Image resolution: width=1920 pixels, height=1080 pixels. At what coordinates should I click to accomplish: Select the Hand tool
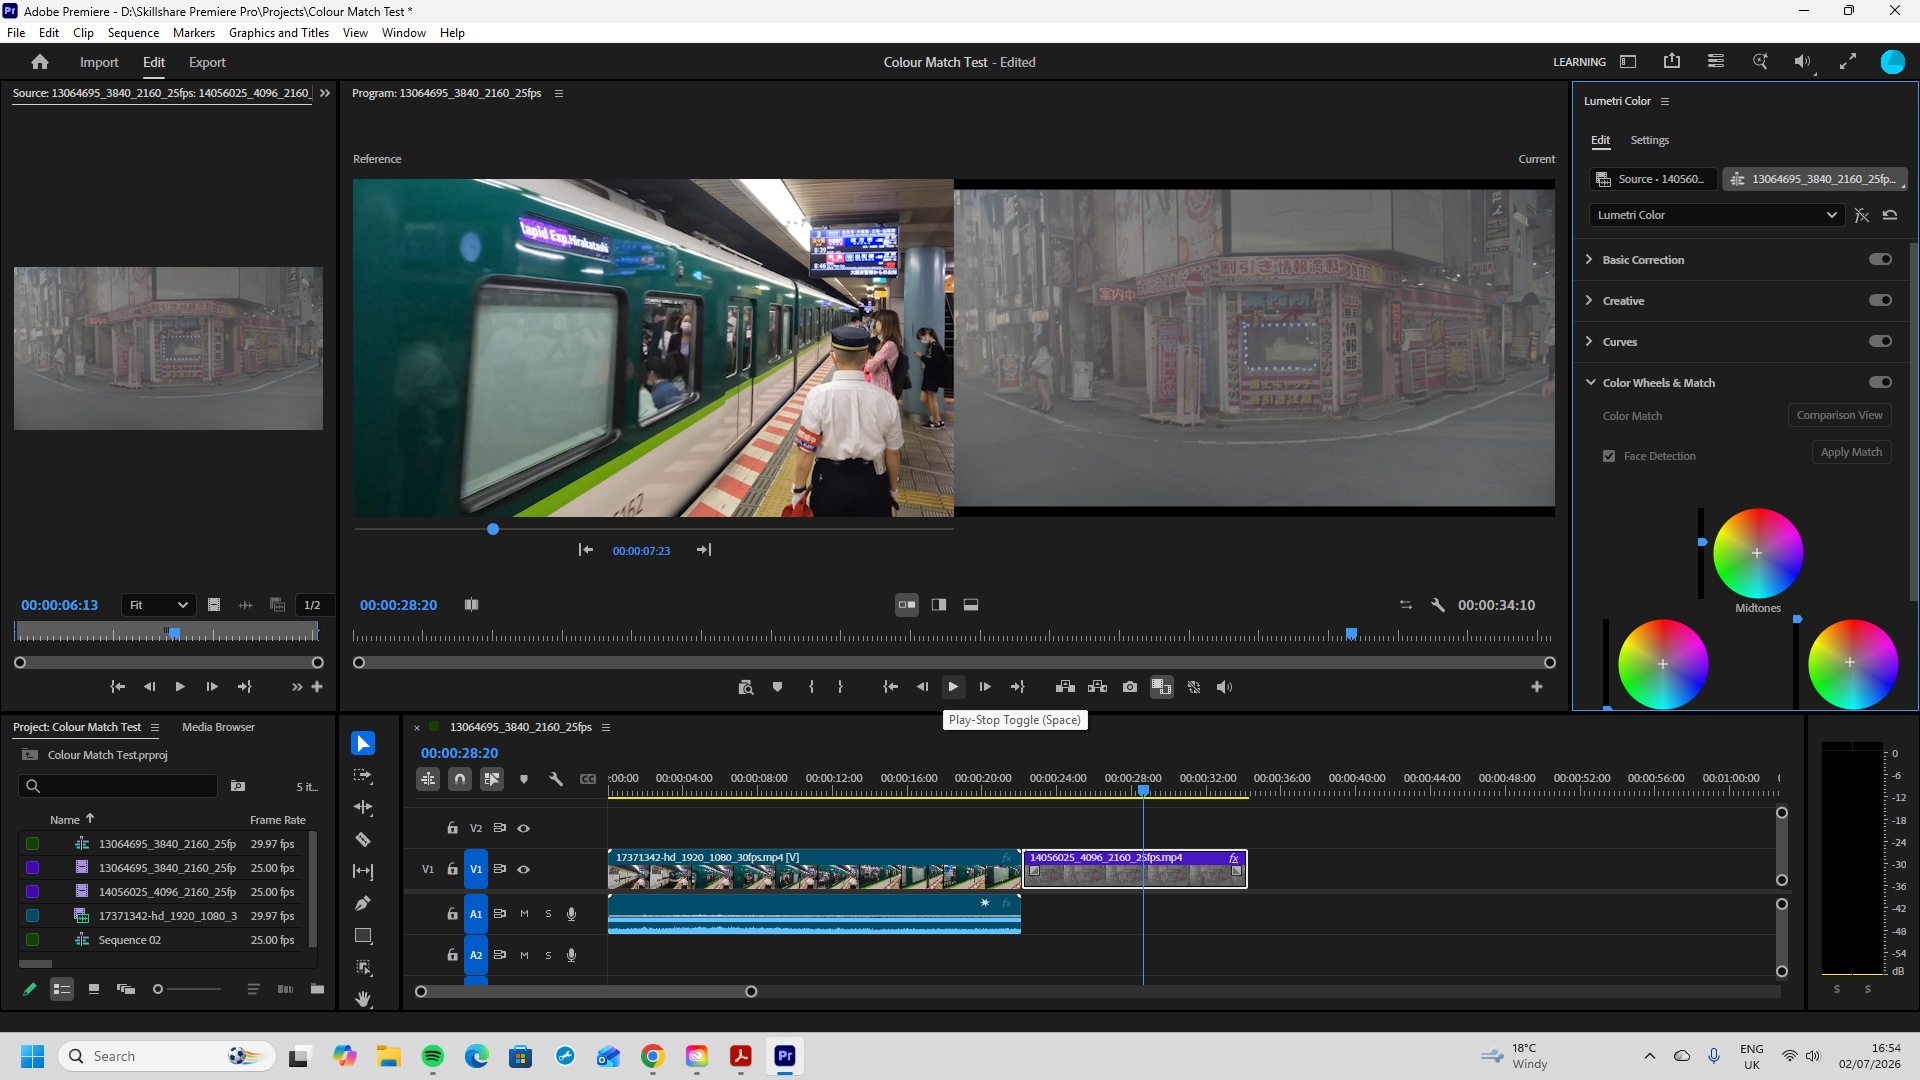point(363,999)
